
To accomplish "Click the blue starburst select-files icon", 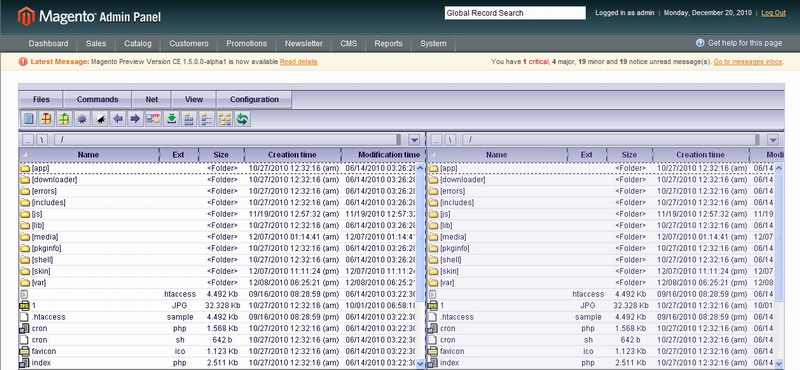I will (82, 119).
